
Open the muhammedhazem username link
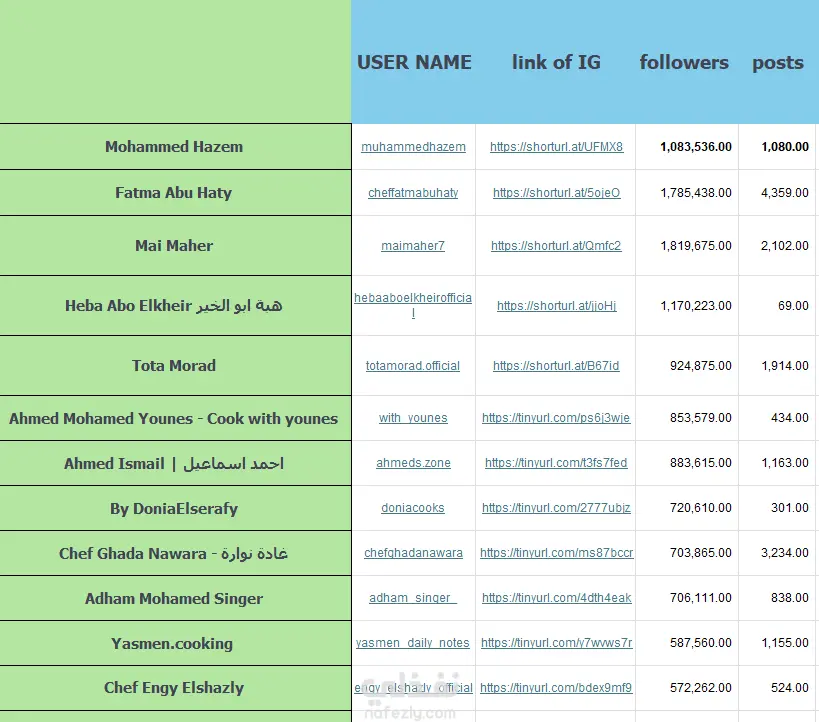413,147
